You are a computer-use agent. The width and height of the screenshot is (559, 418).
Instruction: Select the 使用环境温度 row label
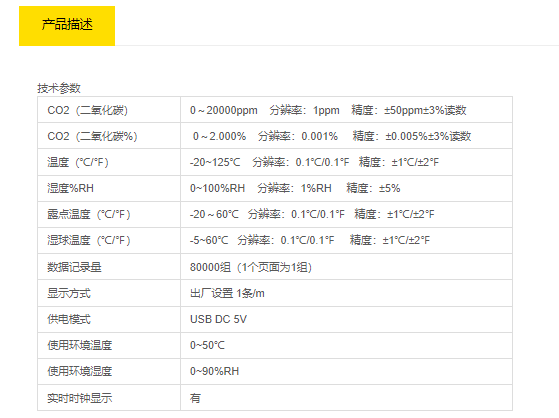click(x=109, y=345)
